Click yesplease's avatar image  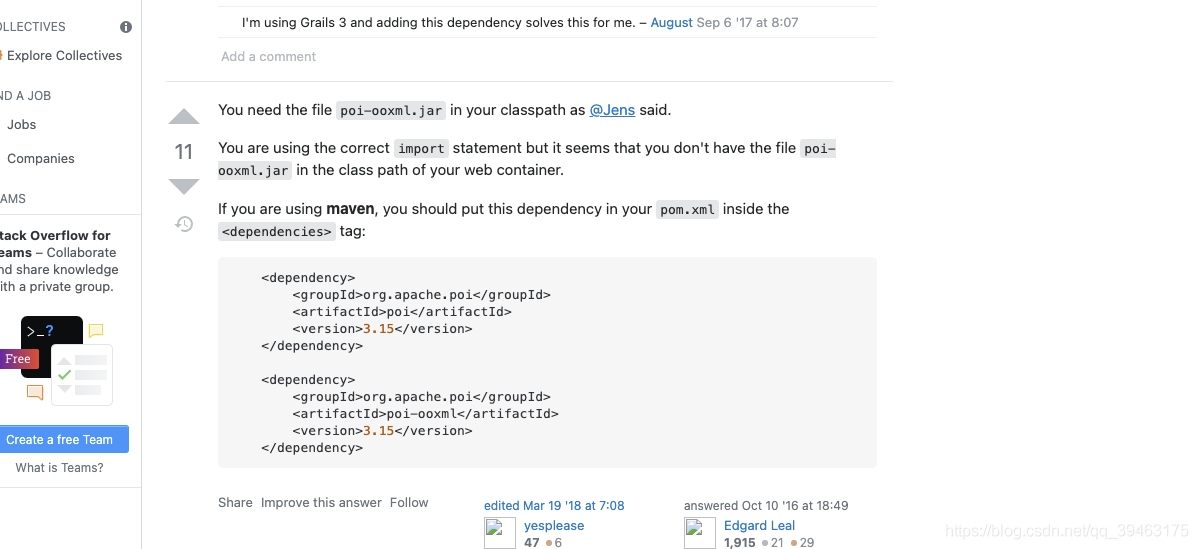[500, 533]
